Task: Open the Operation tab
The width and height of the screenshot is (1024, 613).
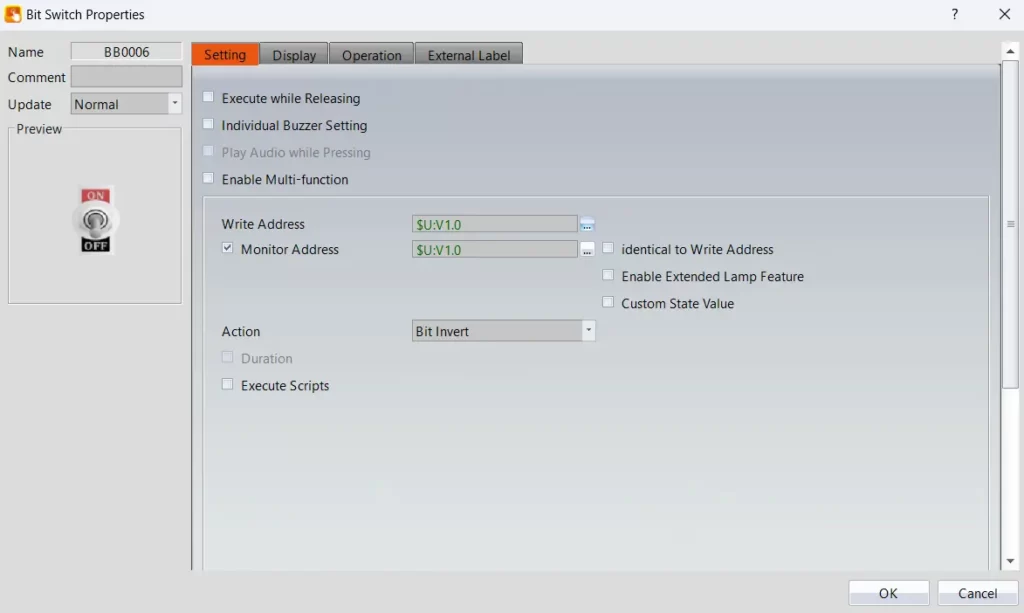Action: coord(371,55)
